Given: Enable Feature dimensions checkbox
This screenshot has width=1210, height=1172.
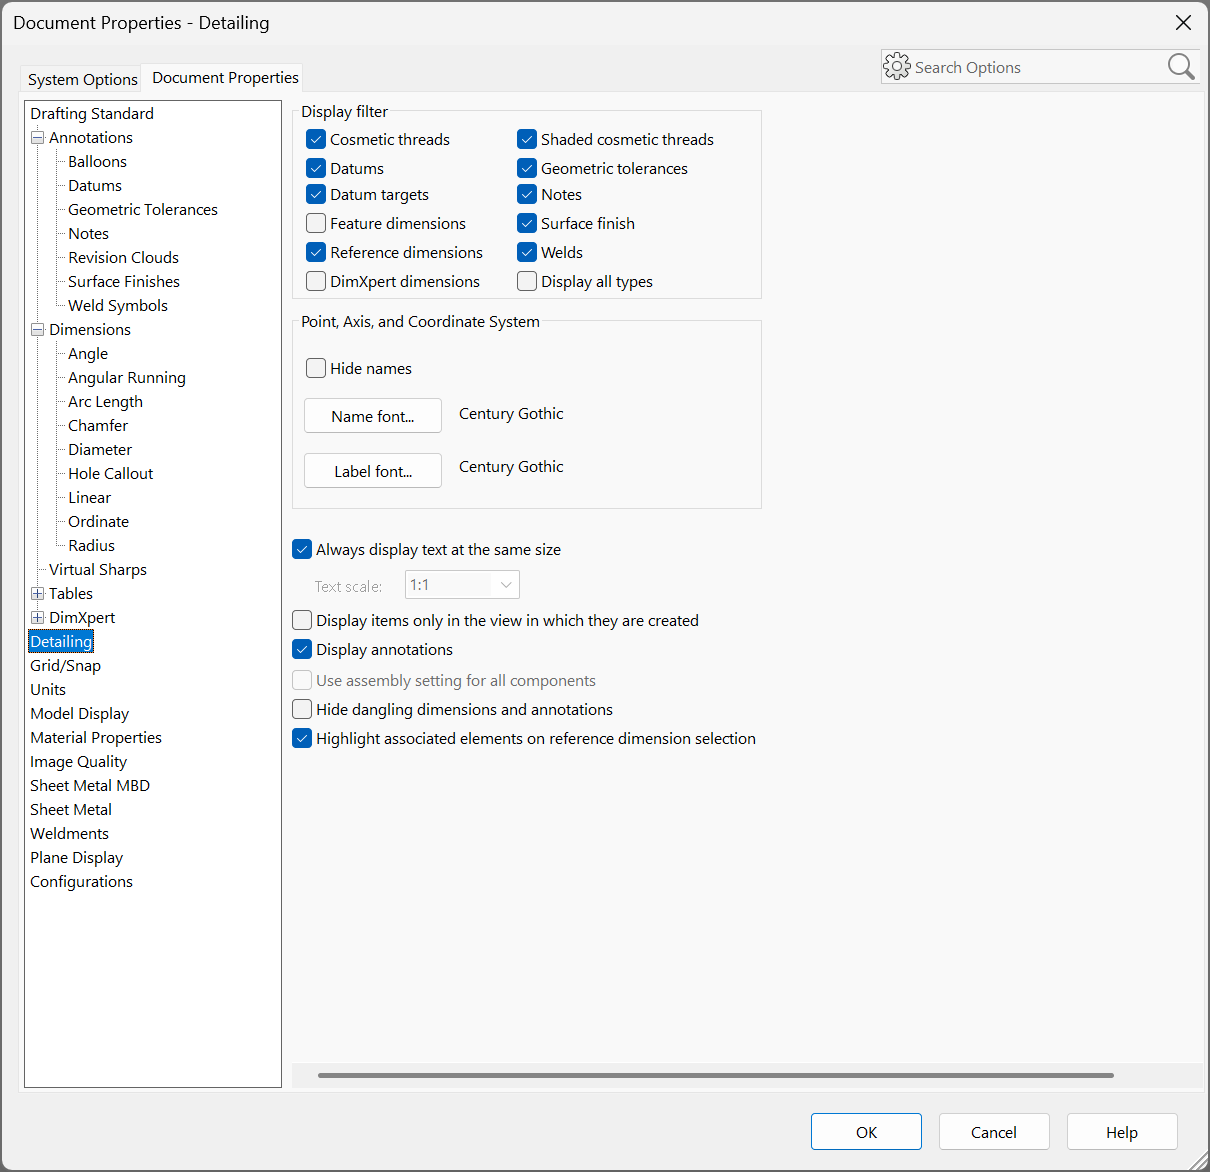Looking at the screenshot, I should click(x=316, y=223).
